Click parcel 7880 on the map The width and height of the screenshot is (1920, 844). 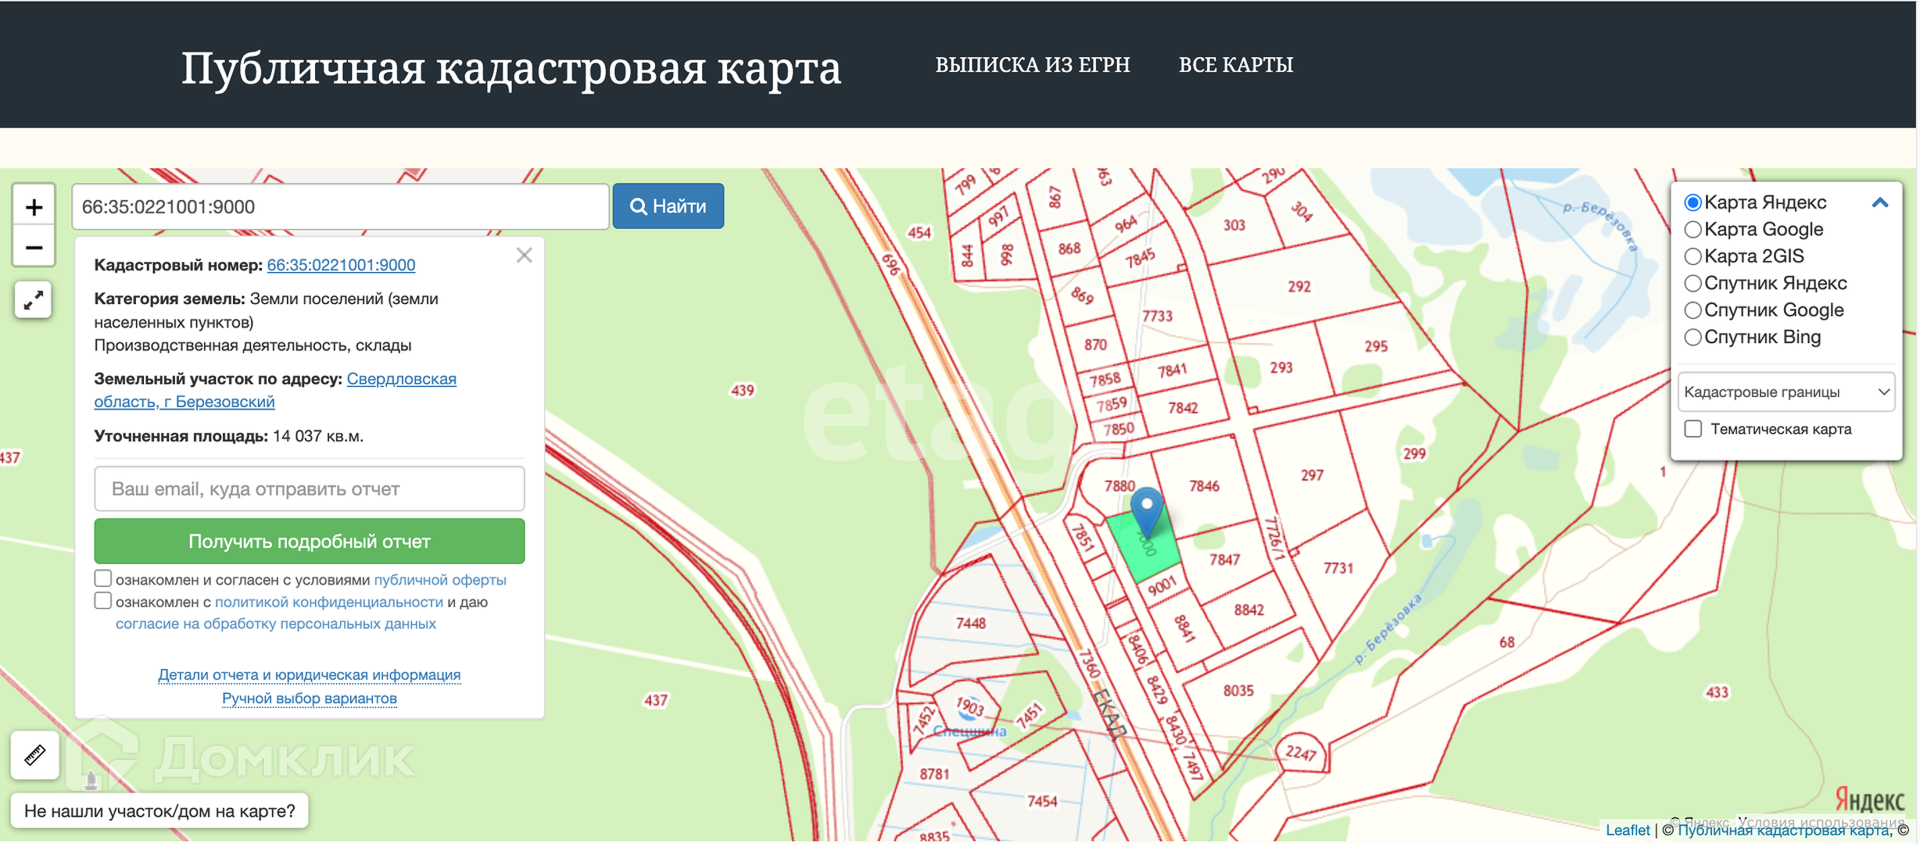(1119, 486)
